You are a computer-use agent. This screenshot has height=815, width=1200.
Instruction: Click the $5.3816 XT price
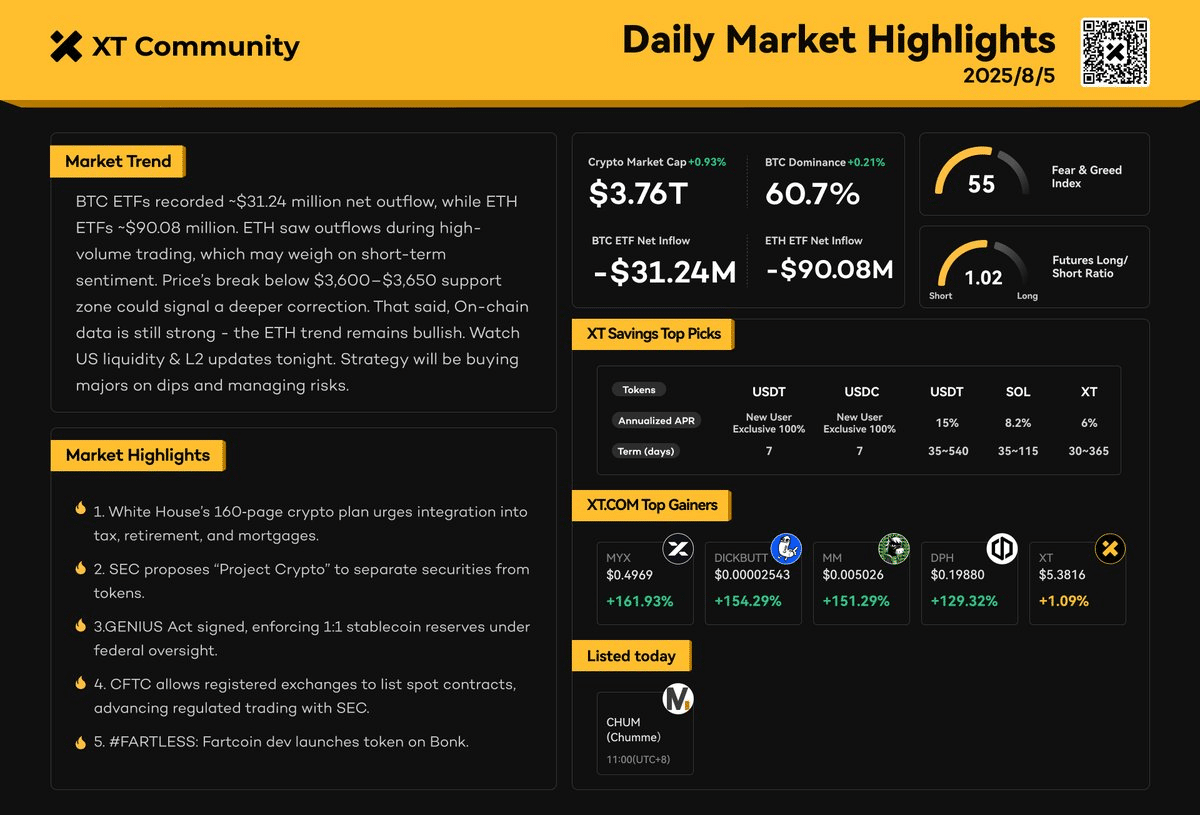(x=1062, y=575)
